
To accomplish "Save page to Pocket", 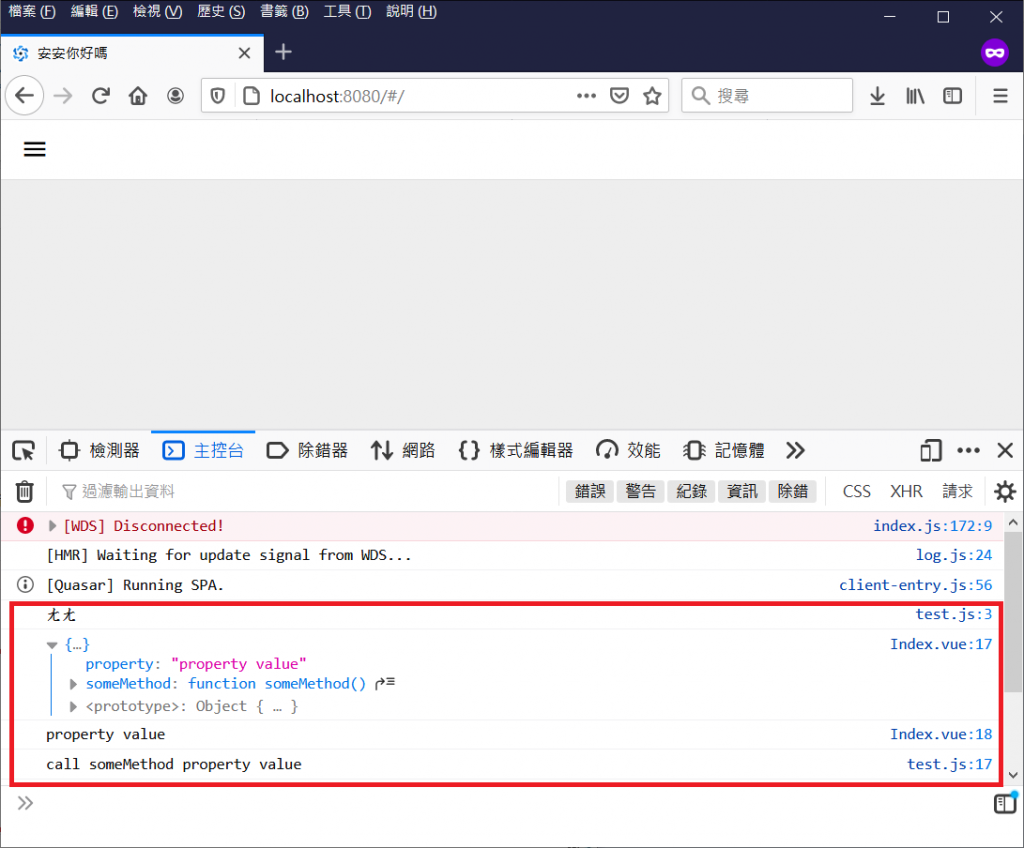I will tap(619, 96).
